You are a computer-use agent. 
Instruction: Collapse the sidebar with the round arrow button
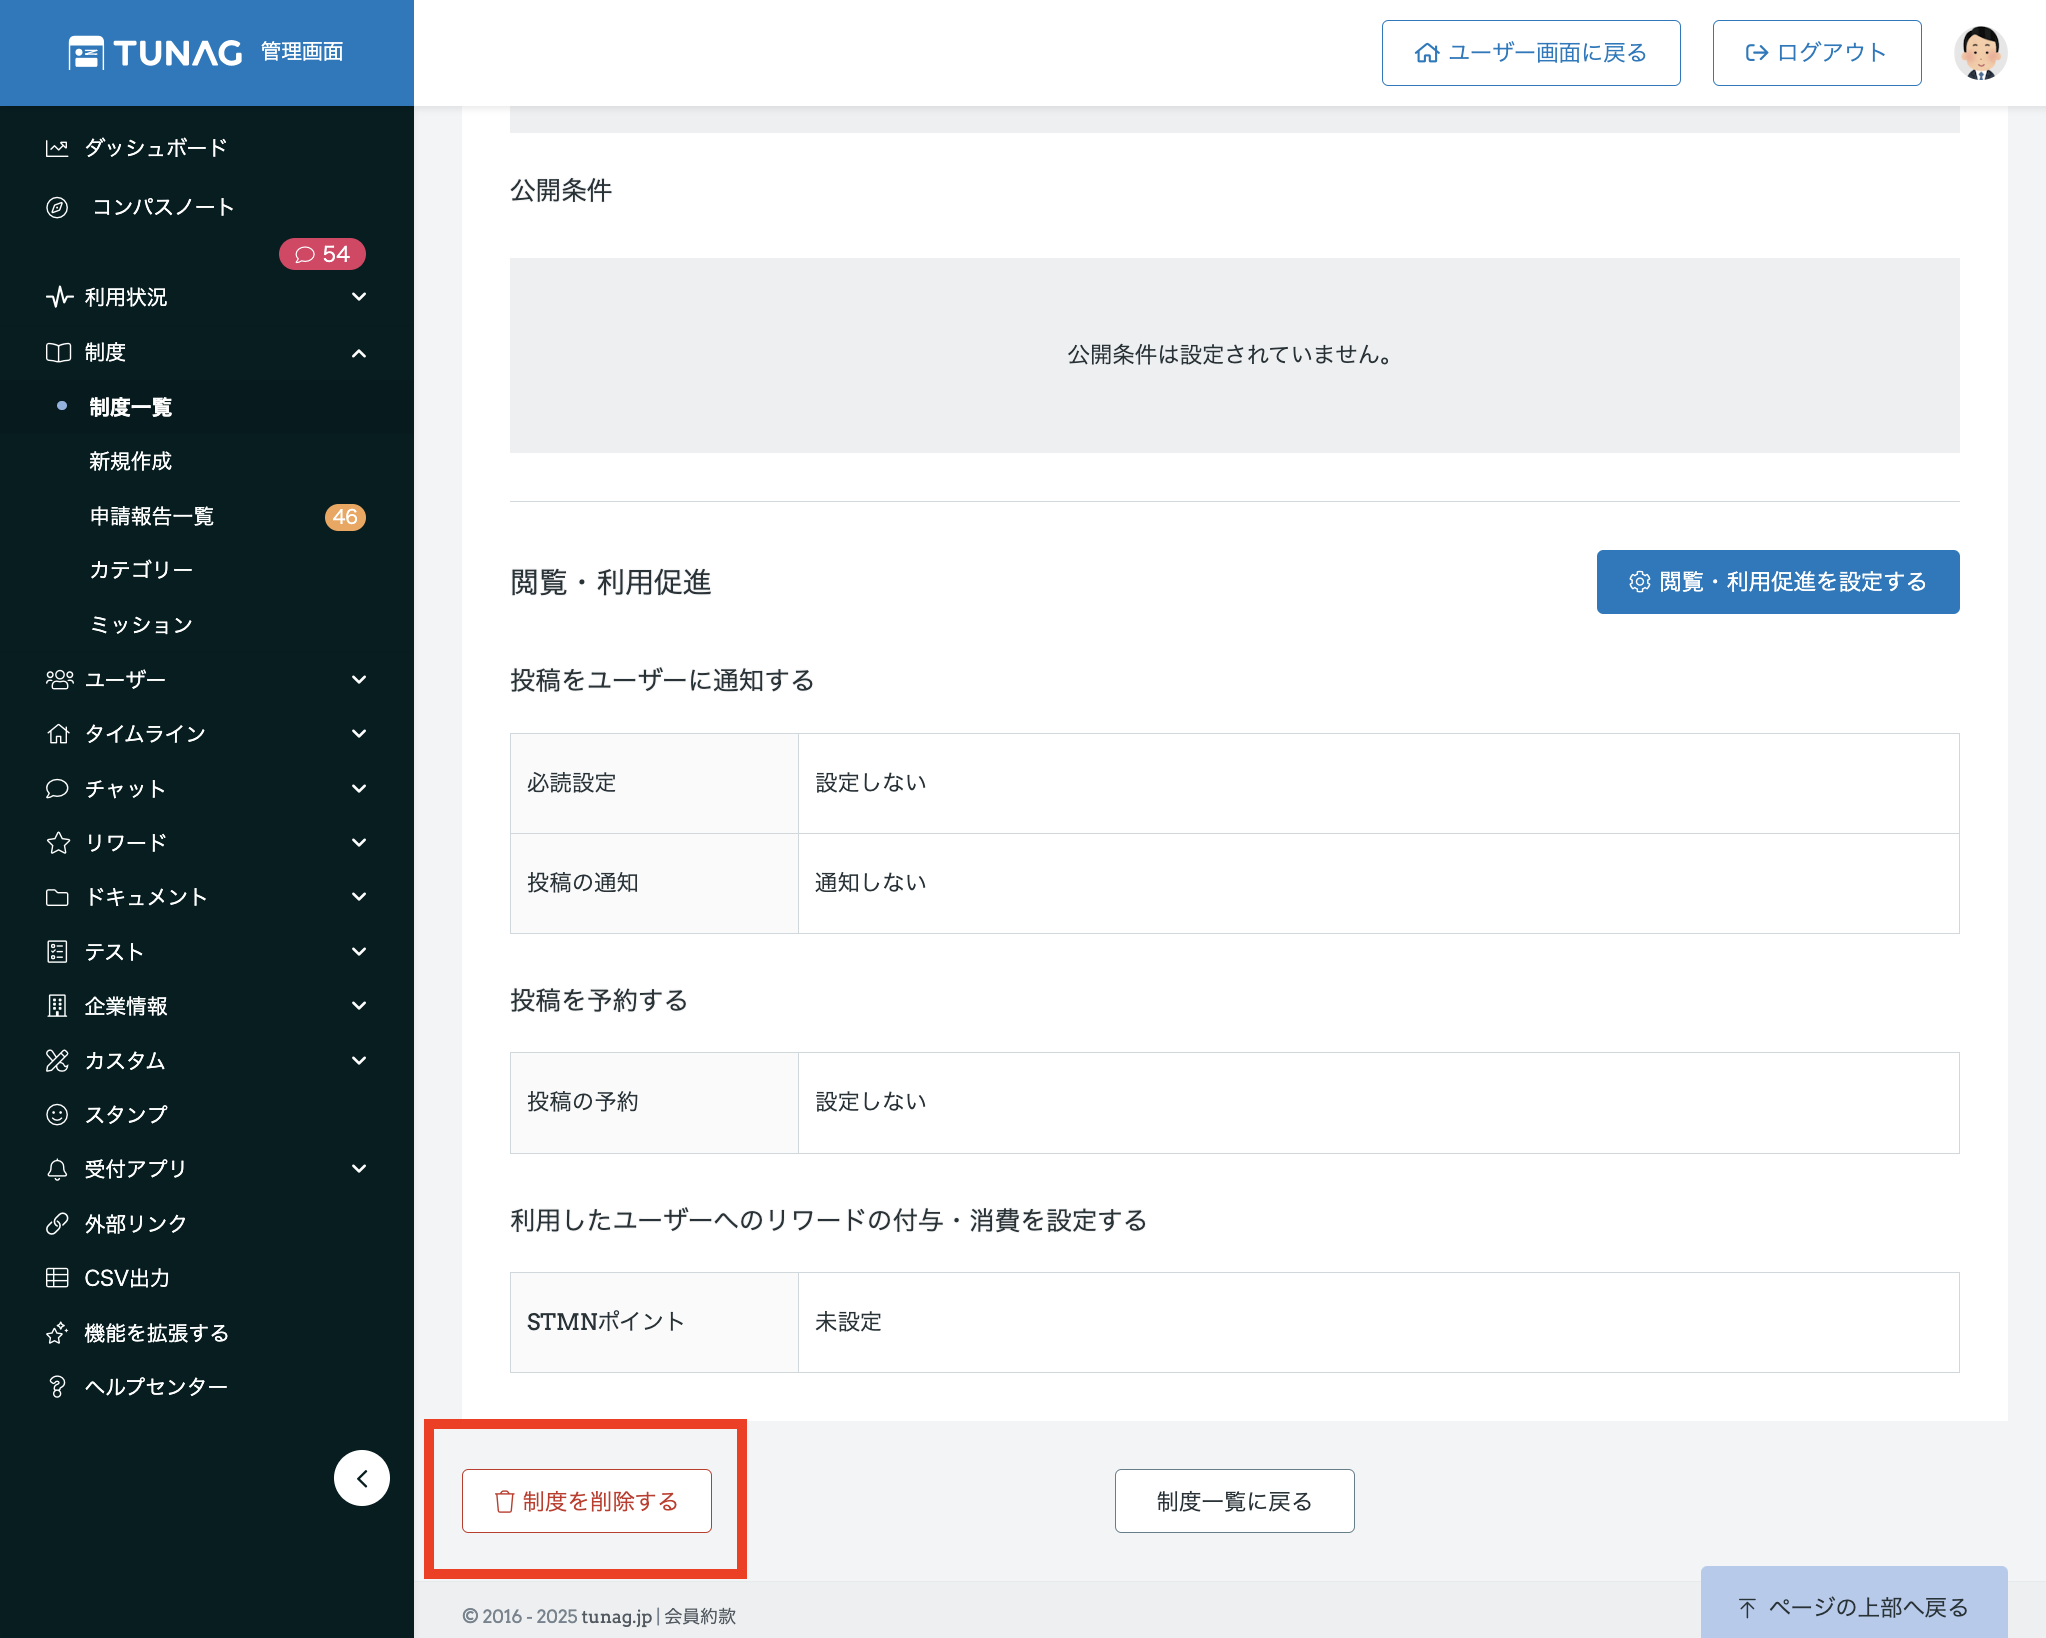click(362, 1478)
